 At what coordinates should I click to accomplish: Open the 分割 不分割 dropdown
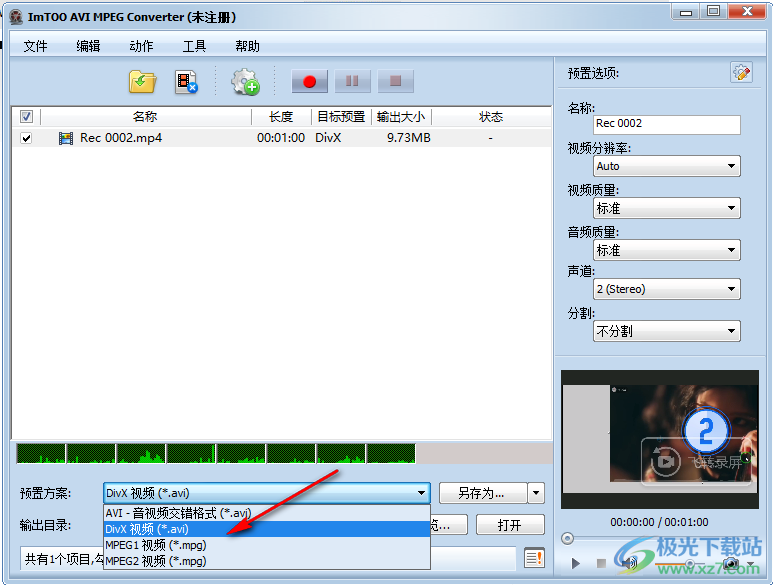coord(667,331)
